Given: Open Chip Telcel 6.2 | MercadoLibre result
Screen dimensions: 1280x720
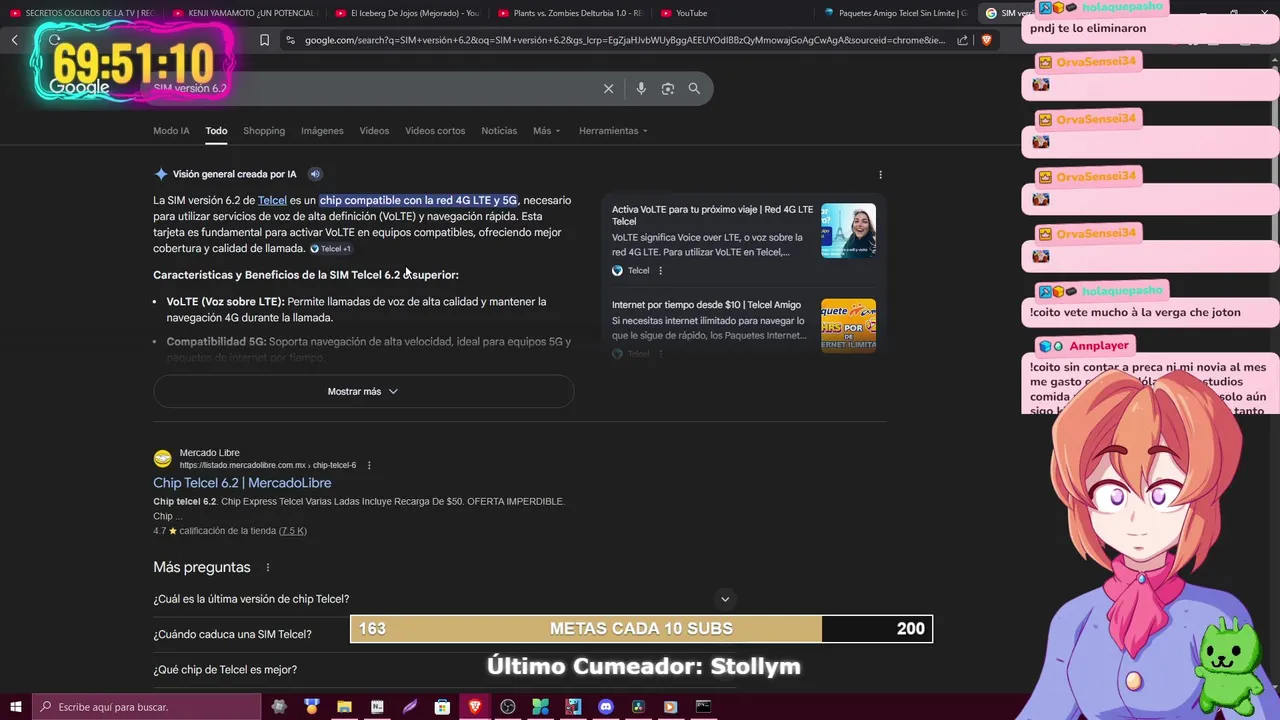Looking at the screenshot, I should [x=242, y=483].
